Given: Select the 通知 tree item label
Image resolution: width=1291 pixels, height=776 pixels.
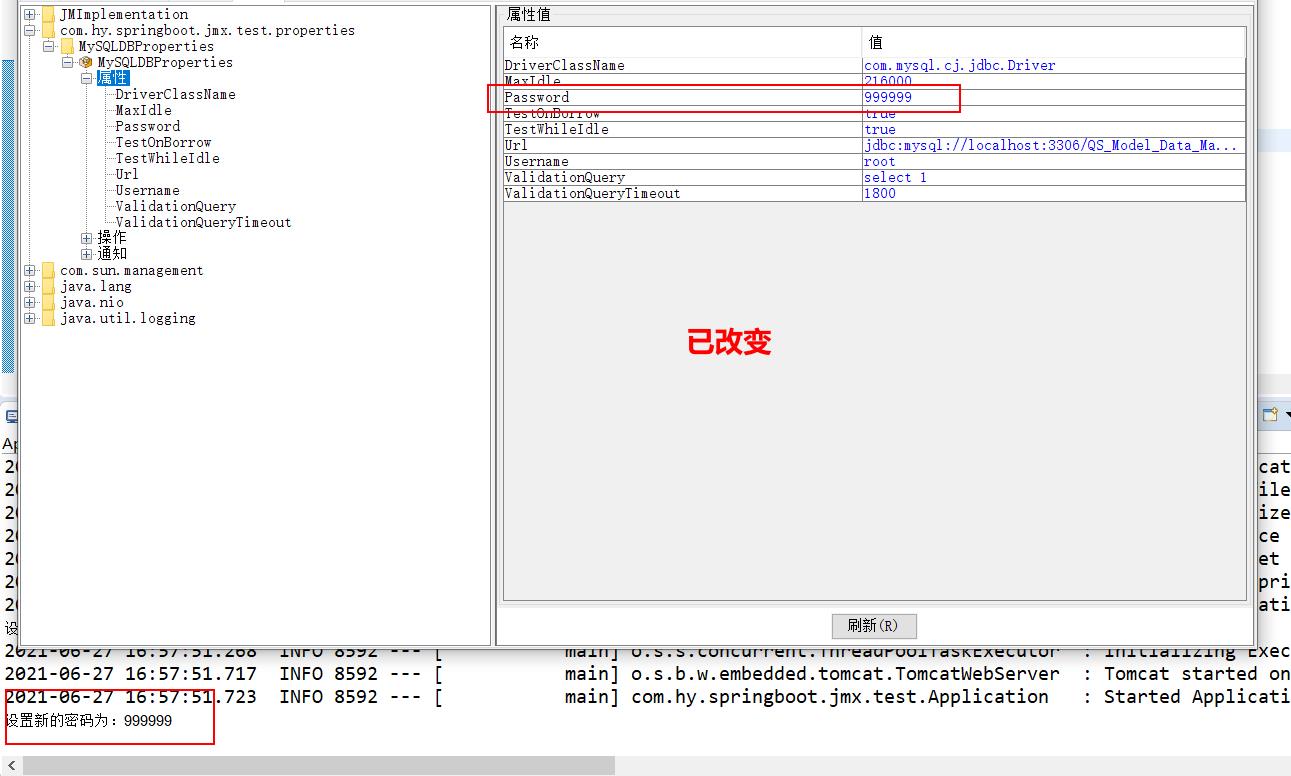Looking at the screenshot, I should [112, 254].
